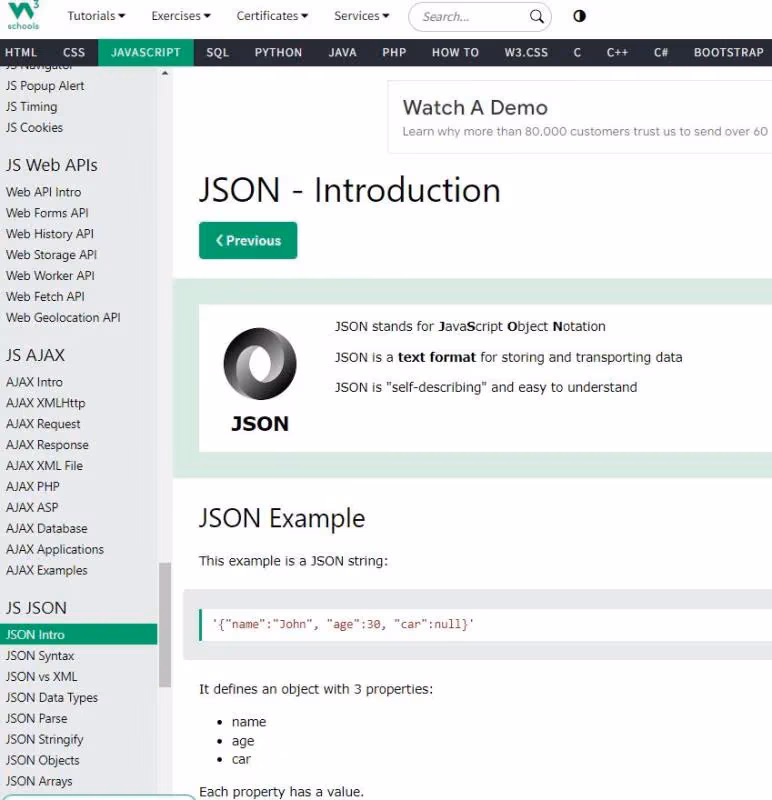Select the C++ tab
This screenshot has height=800, width=772.
pos(617,53)
